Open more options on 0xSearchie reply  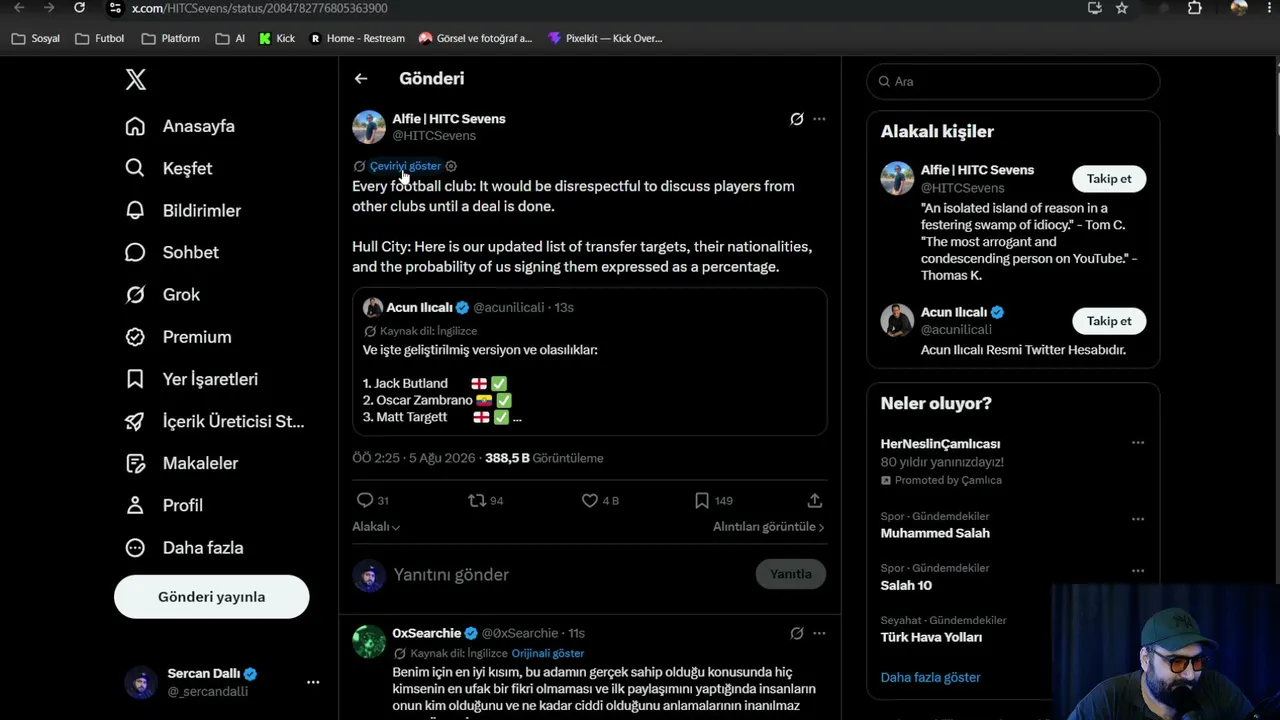(819, 633)
